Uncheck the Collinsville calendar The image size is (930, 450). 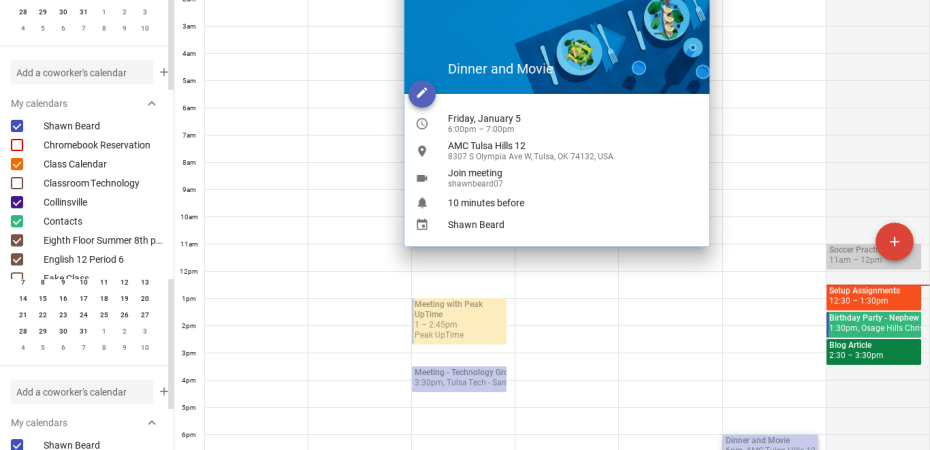[17, 202]
